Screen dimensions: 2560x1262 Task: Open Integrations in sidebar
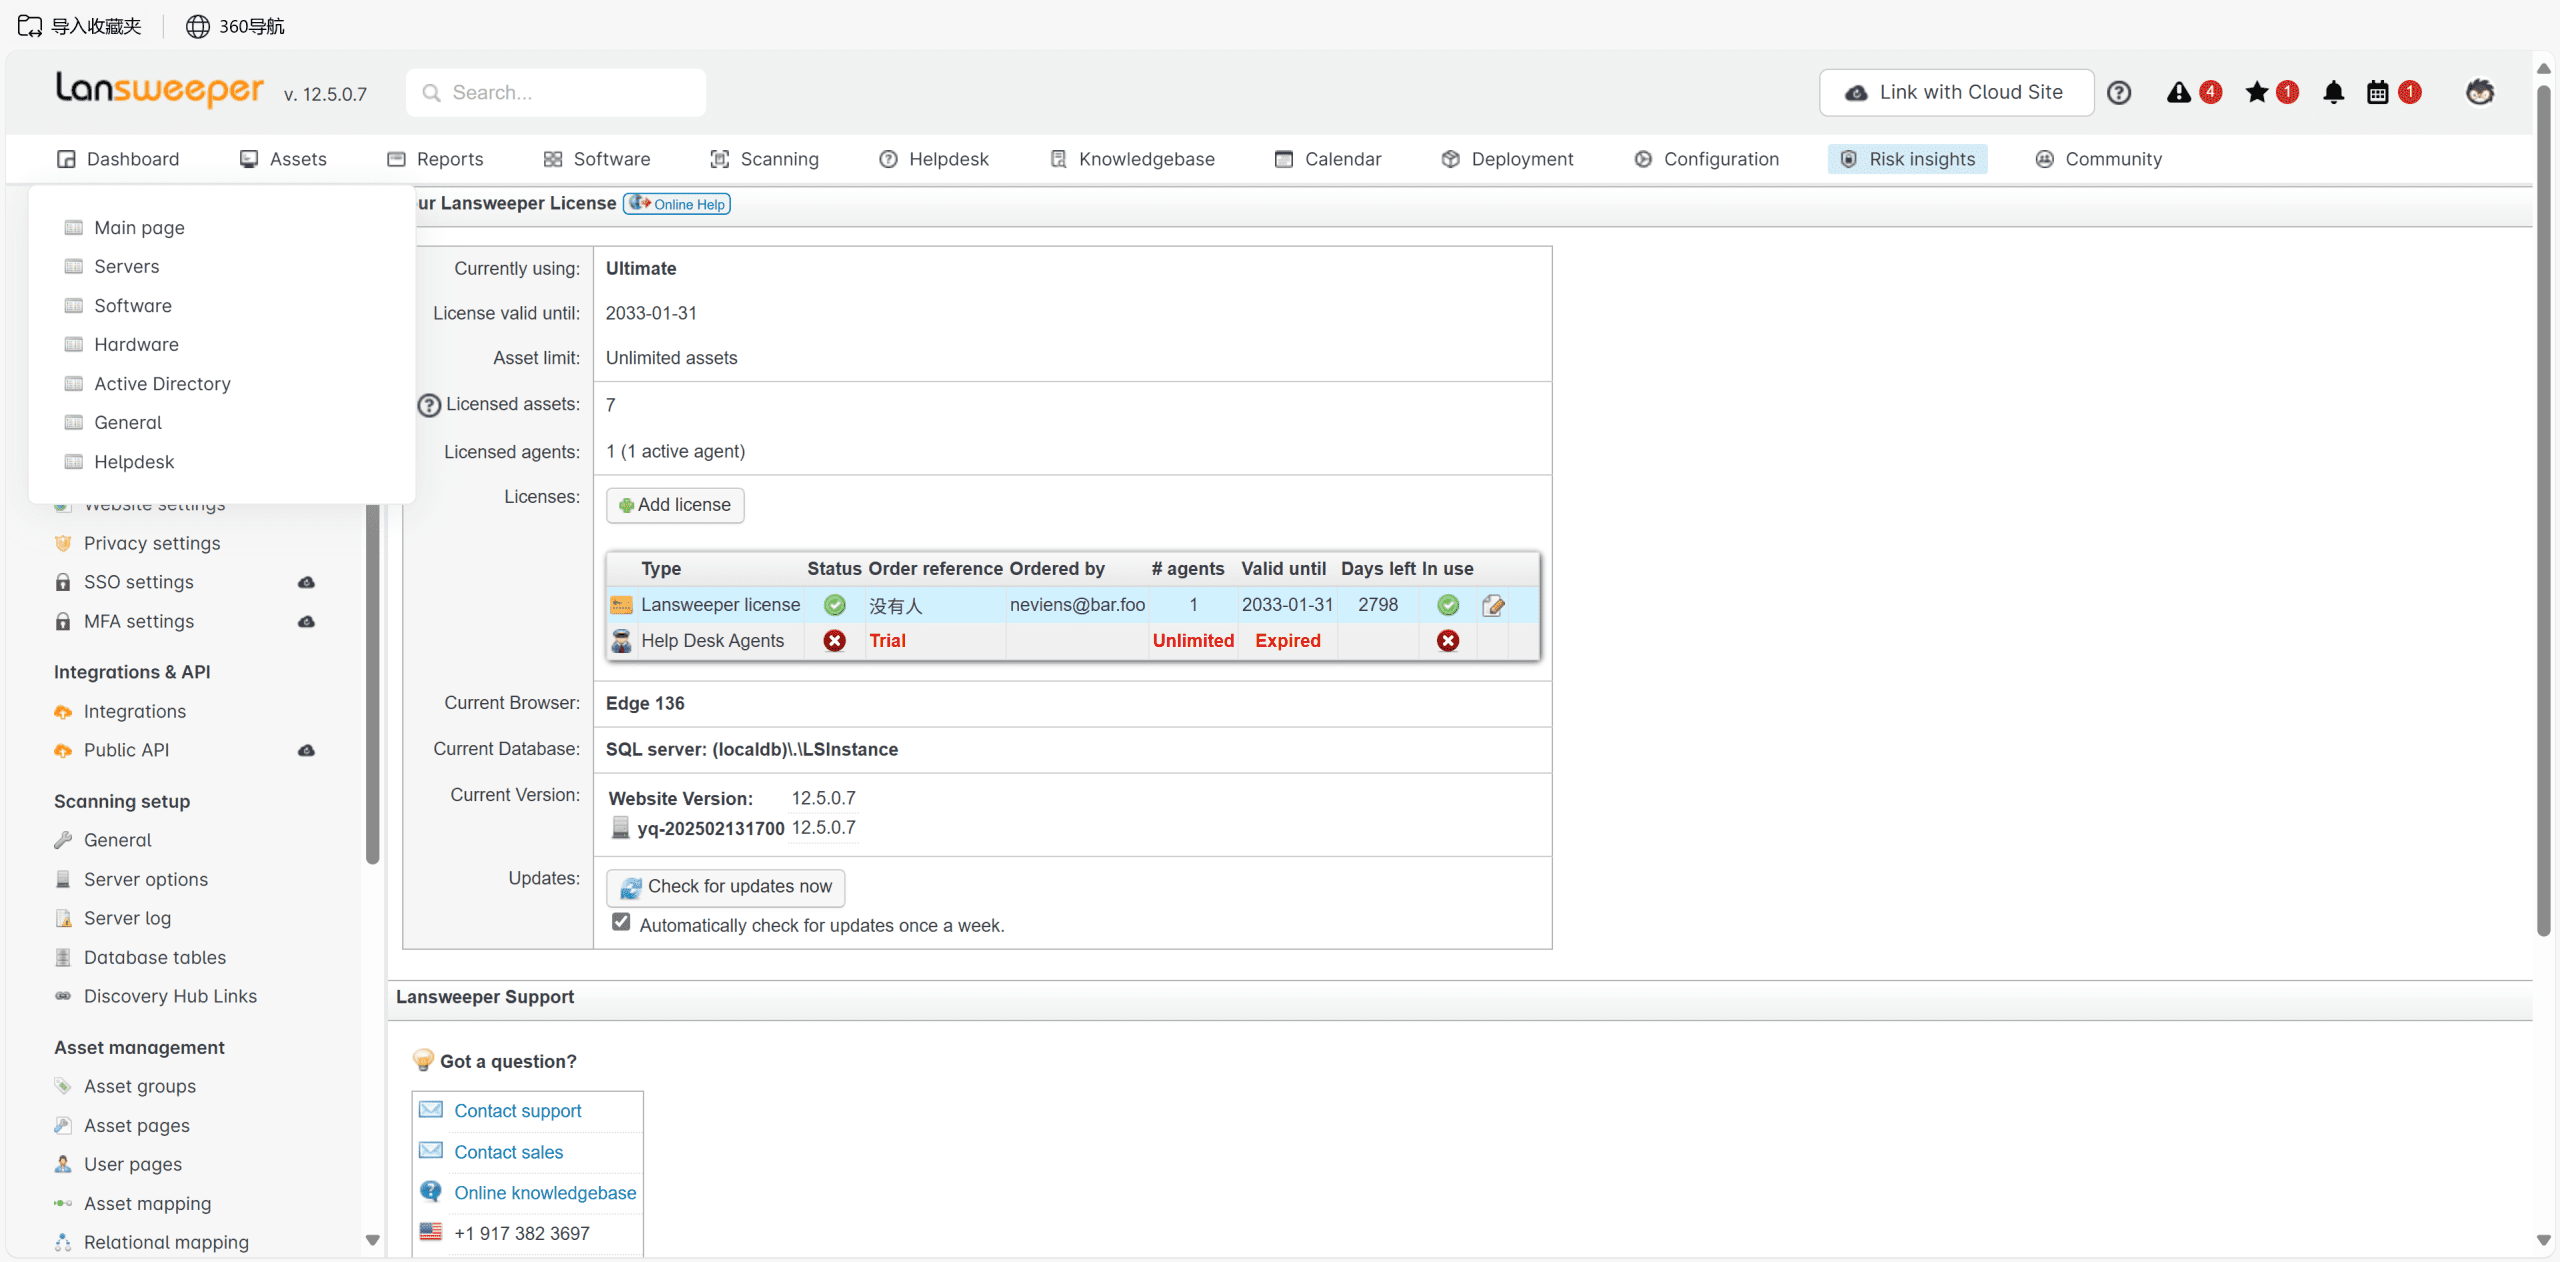[135, 711]
